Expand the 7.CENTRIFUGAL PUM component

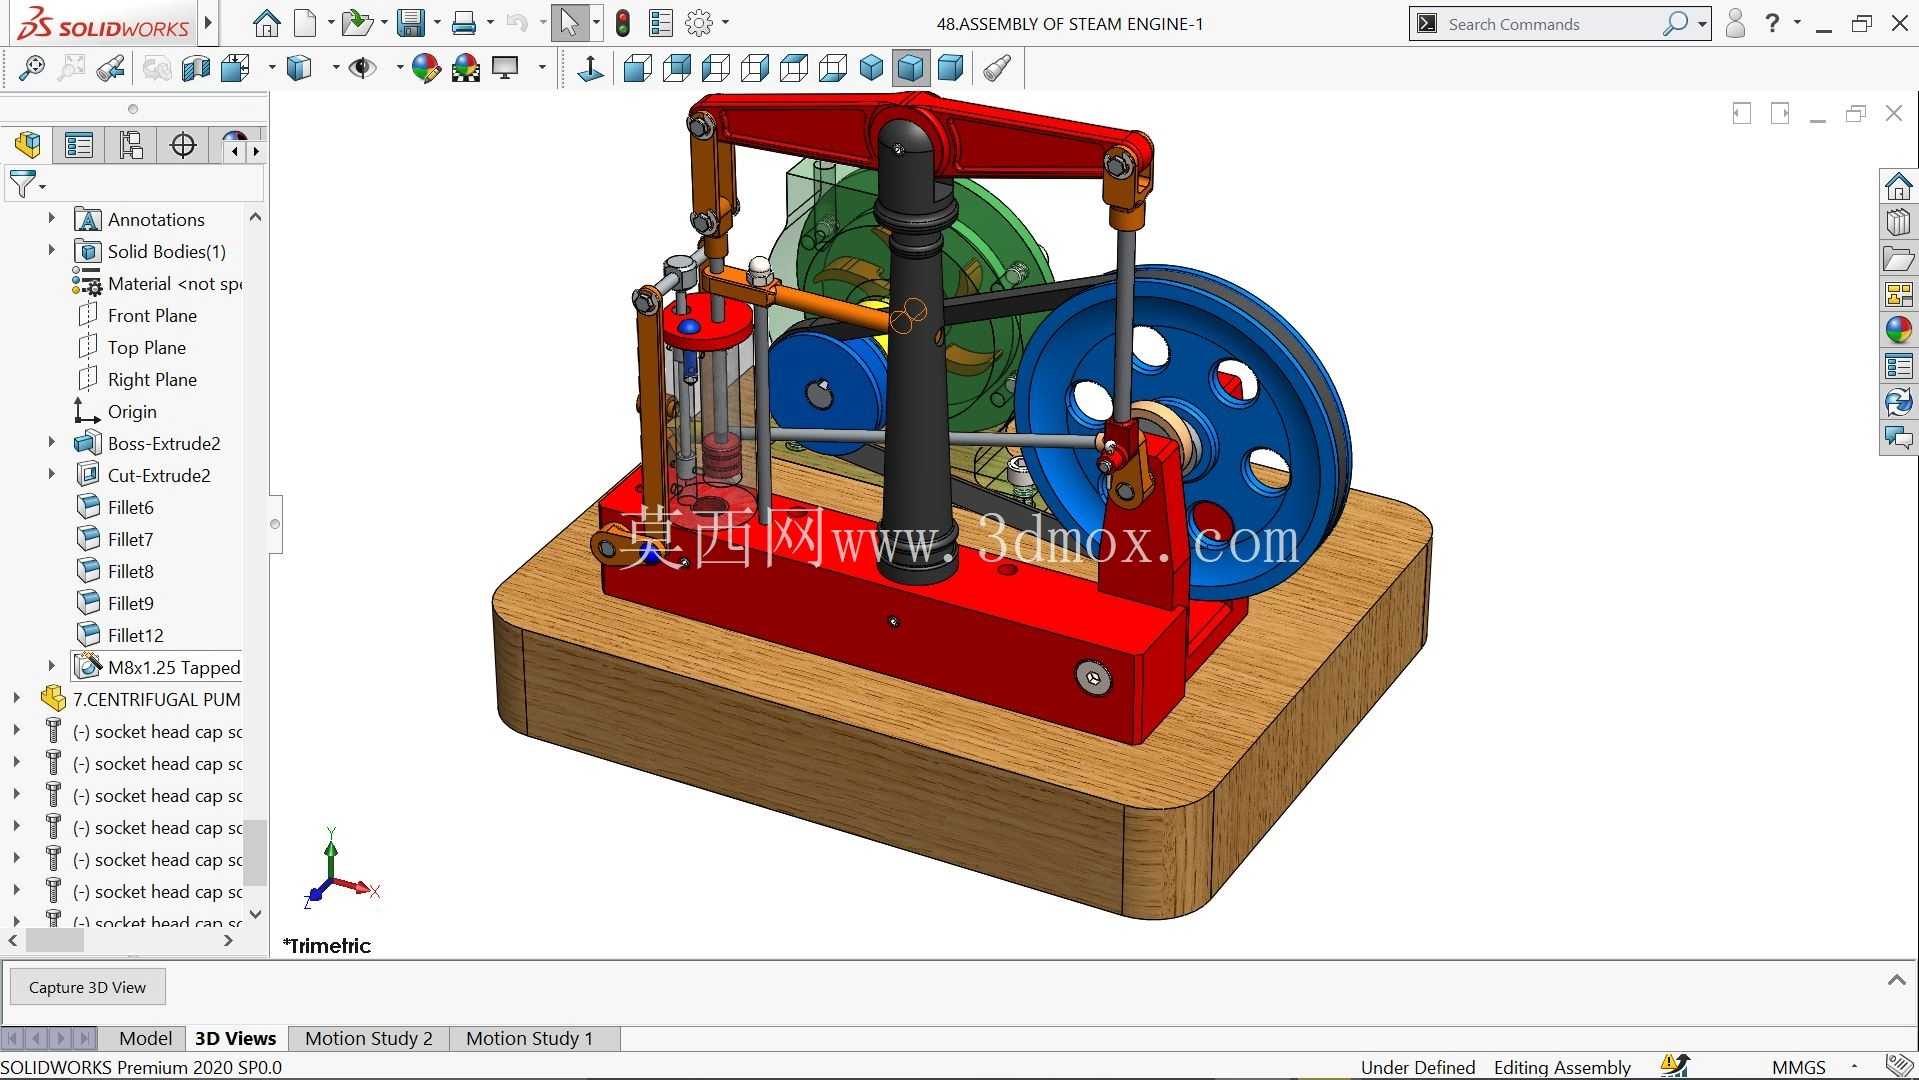tap(16, 698)
